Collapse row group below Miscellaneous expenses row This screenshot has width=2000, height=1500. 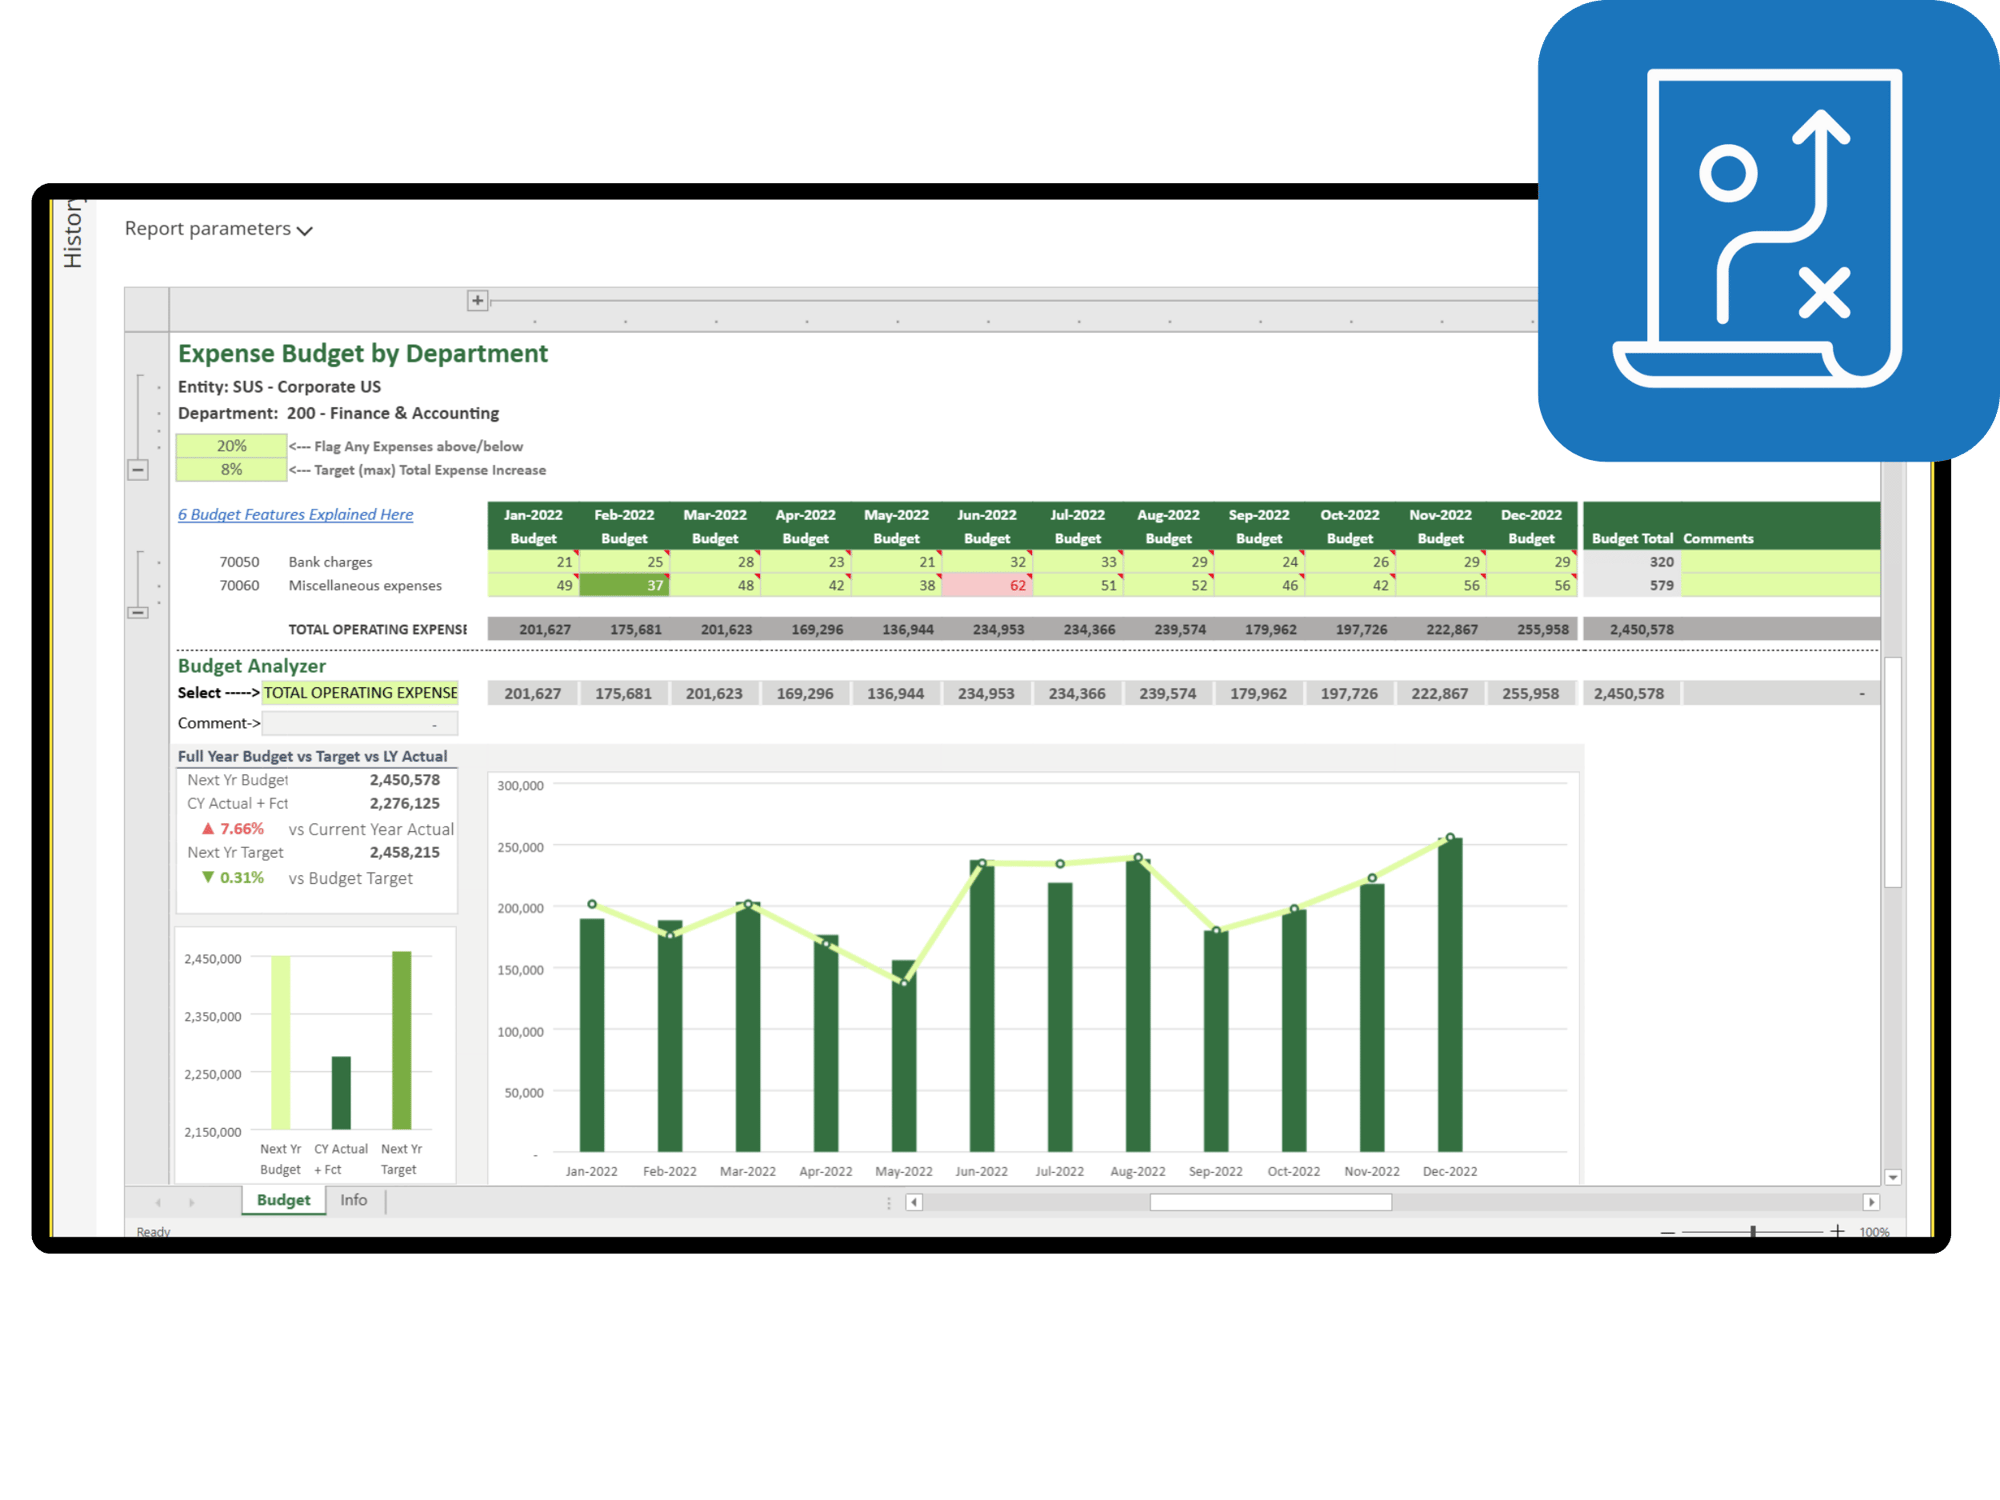click(138, 612)
